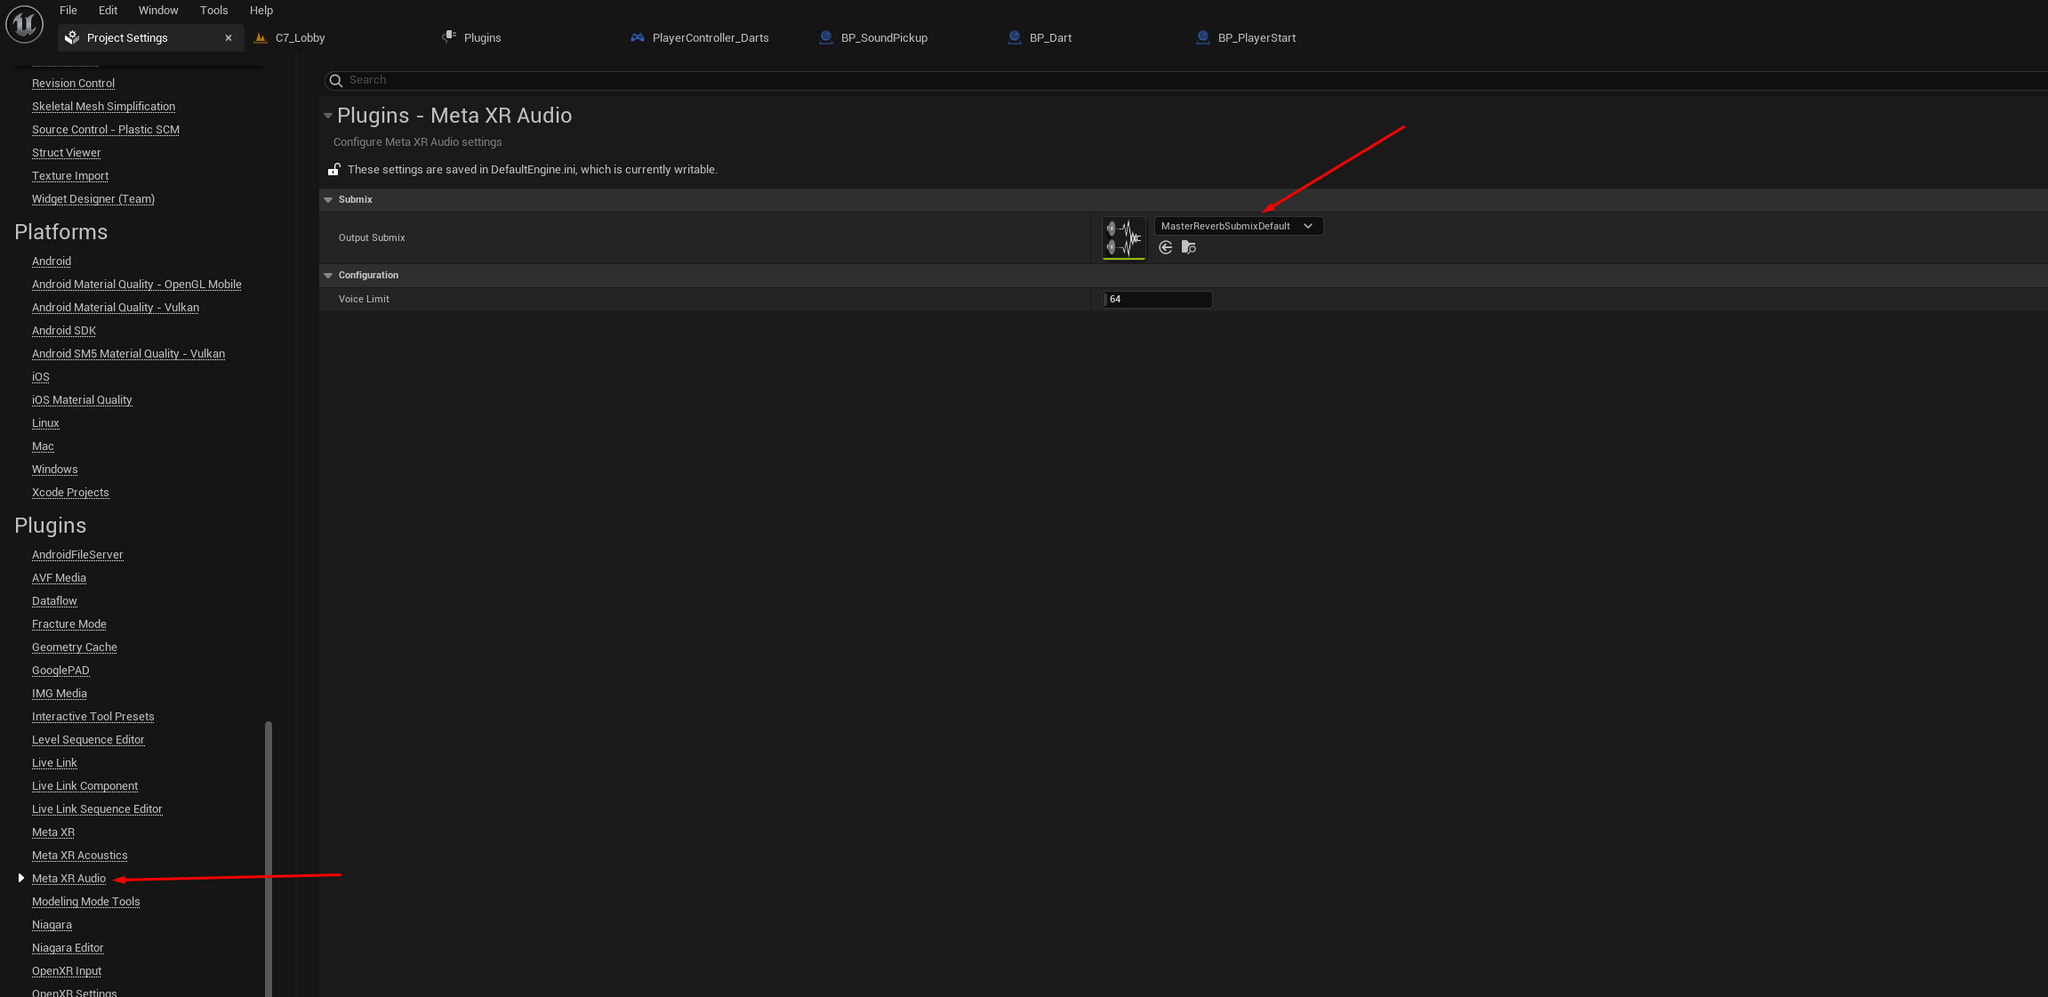Open iOS platform settings
Viewport: 2048px width, 997px height.
coord(40,377)
